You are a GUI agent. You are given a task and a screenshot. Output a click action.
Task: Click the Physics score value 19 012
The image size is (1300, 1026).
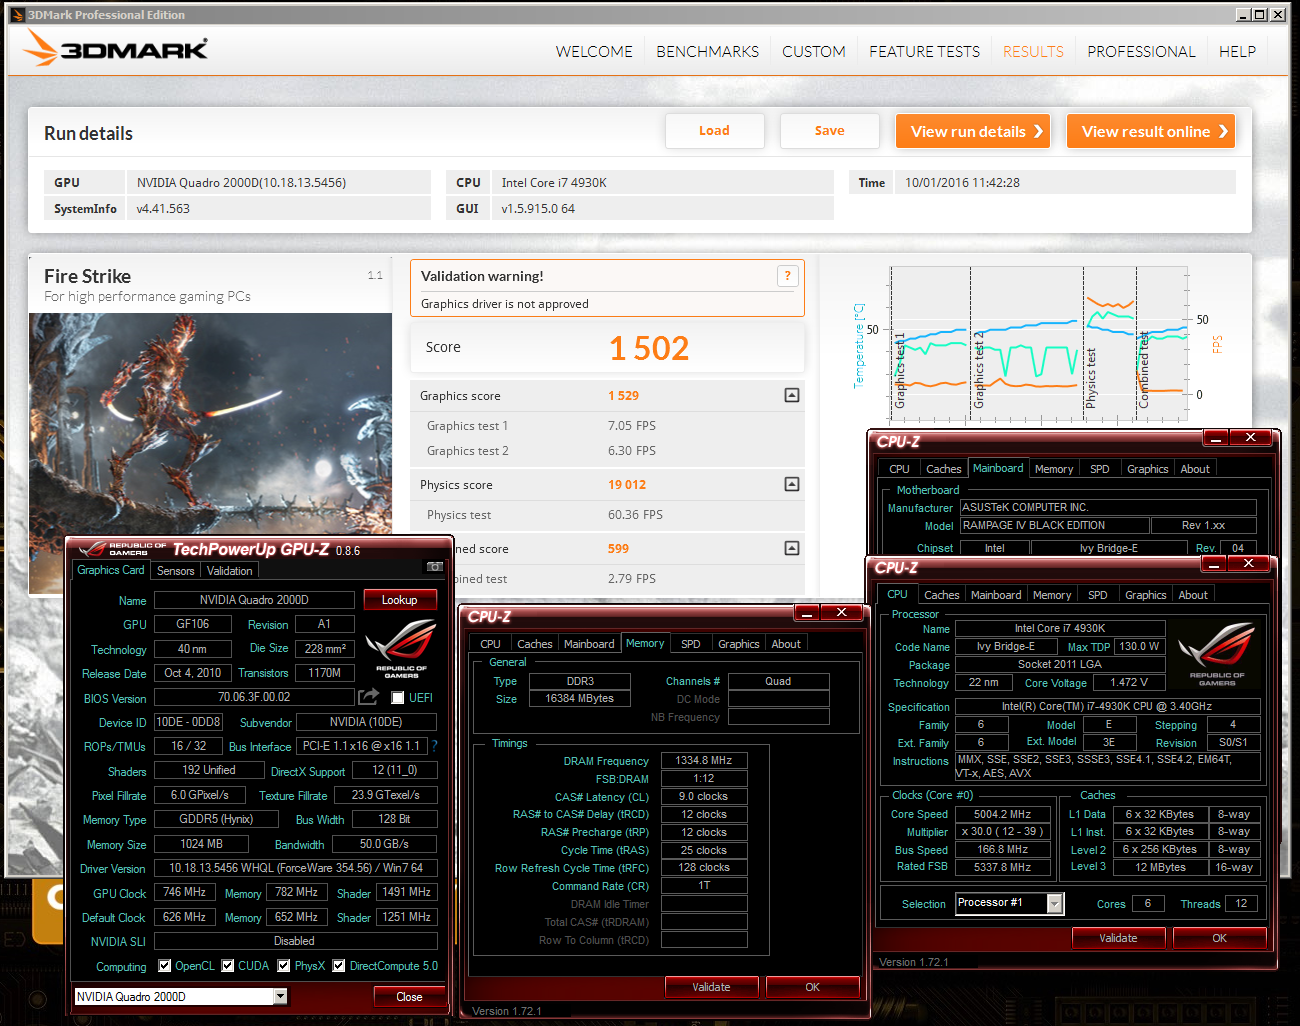tap(627, 484)
